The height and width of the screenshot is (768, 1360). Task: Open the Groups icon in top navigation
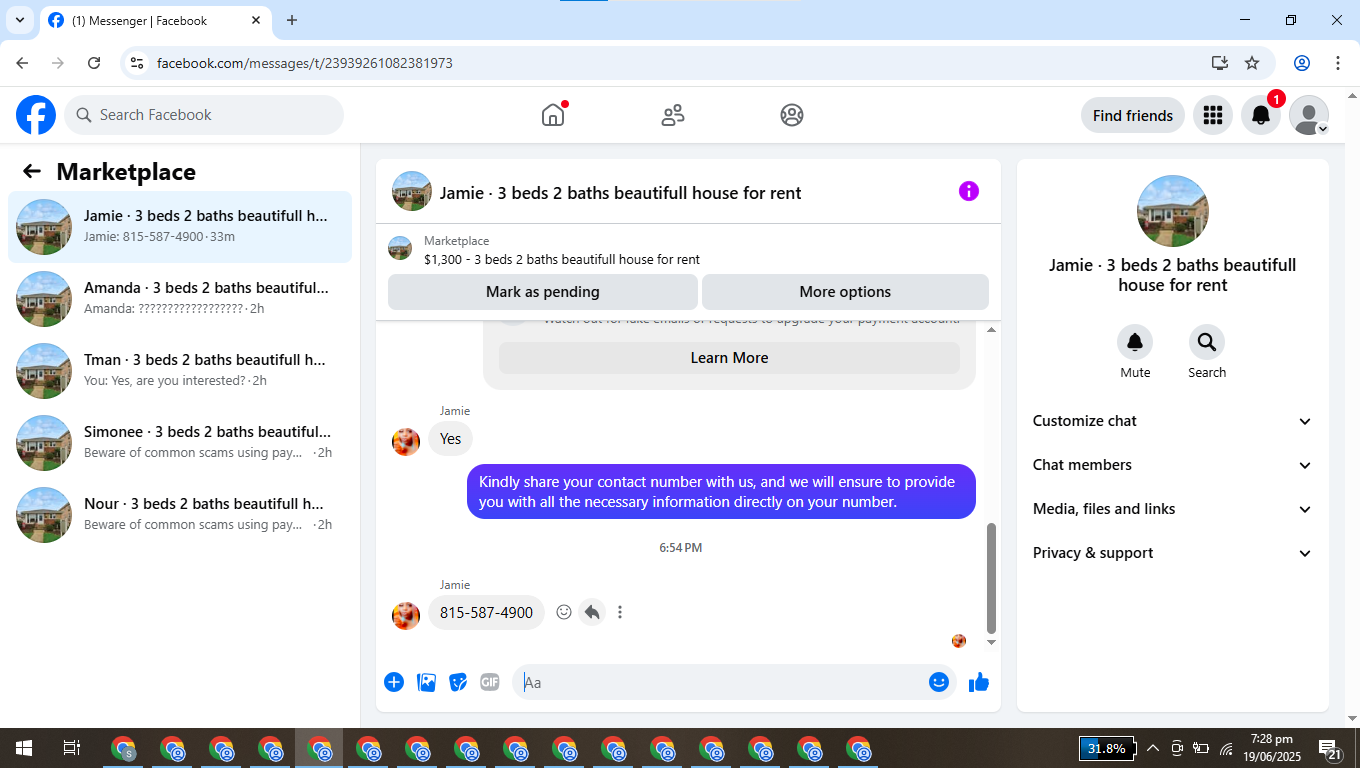click(792, 115)
